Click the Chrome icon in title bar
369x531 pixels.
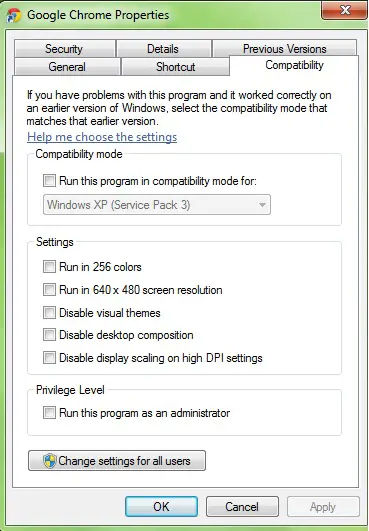tap(14, 16)
